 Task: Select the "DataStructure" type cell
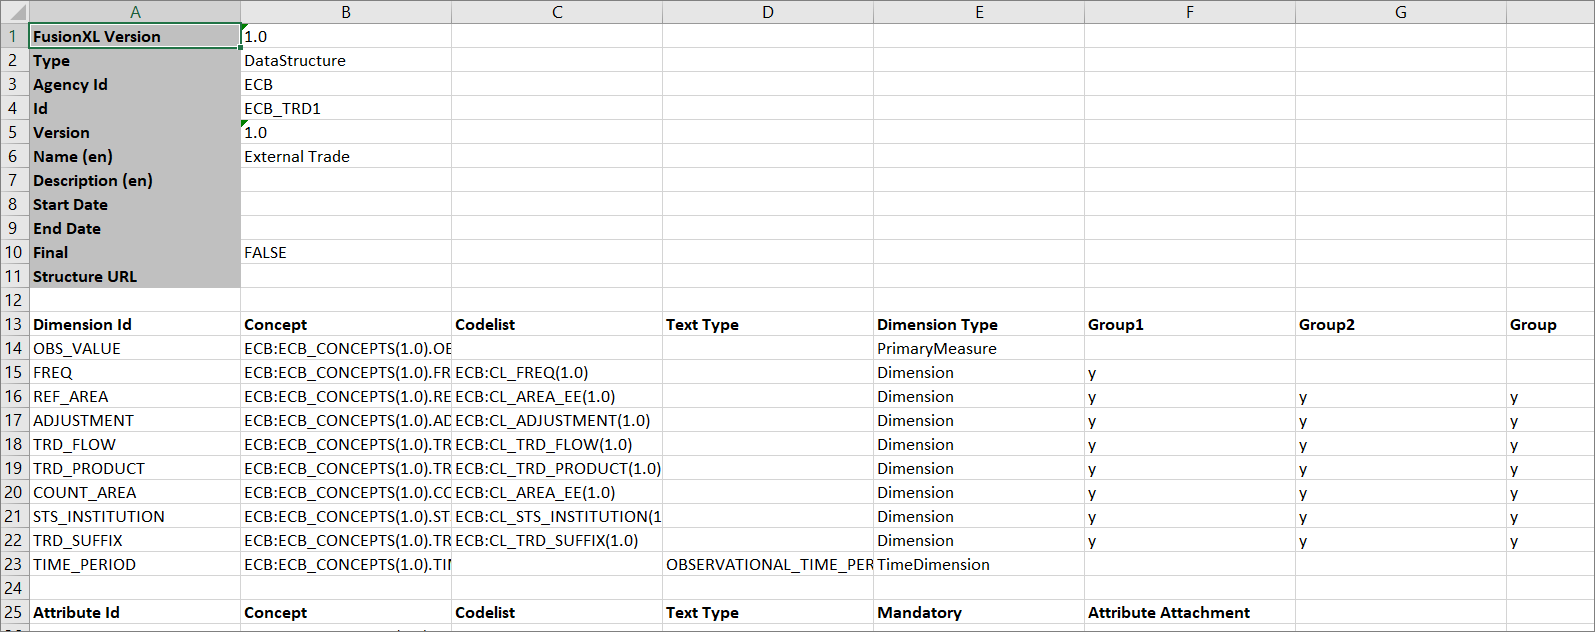click(345, 61)
